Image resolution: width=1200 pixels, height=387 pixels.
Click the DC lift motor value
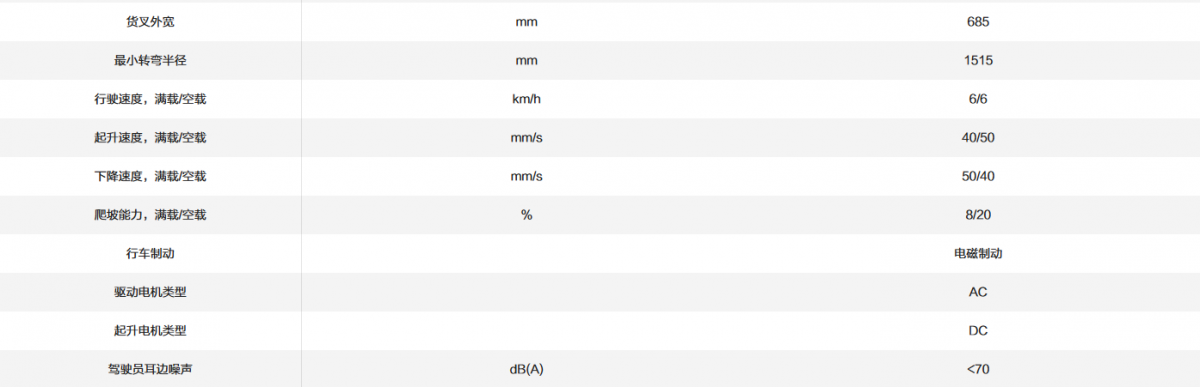978,331
